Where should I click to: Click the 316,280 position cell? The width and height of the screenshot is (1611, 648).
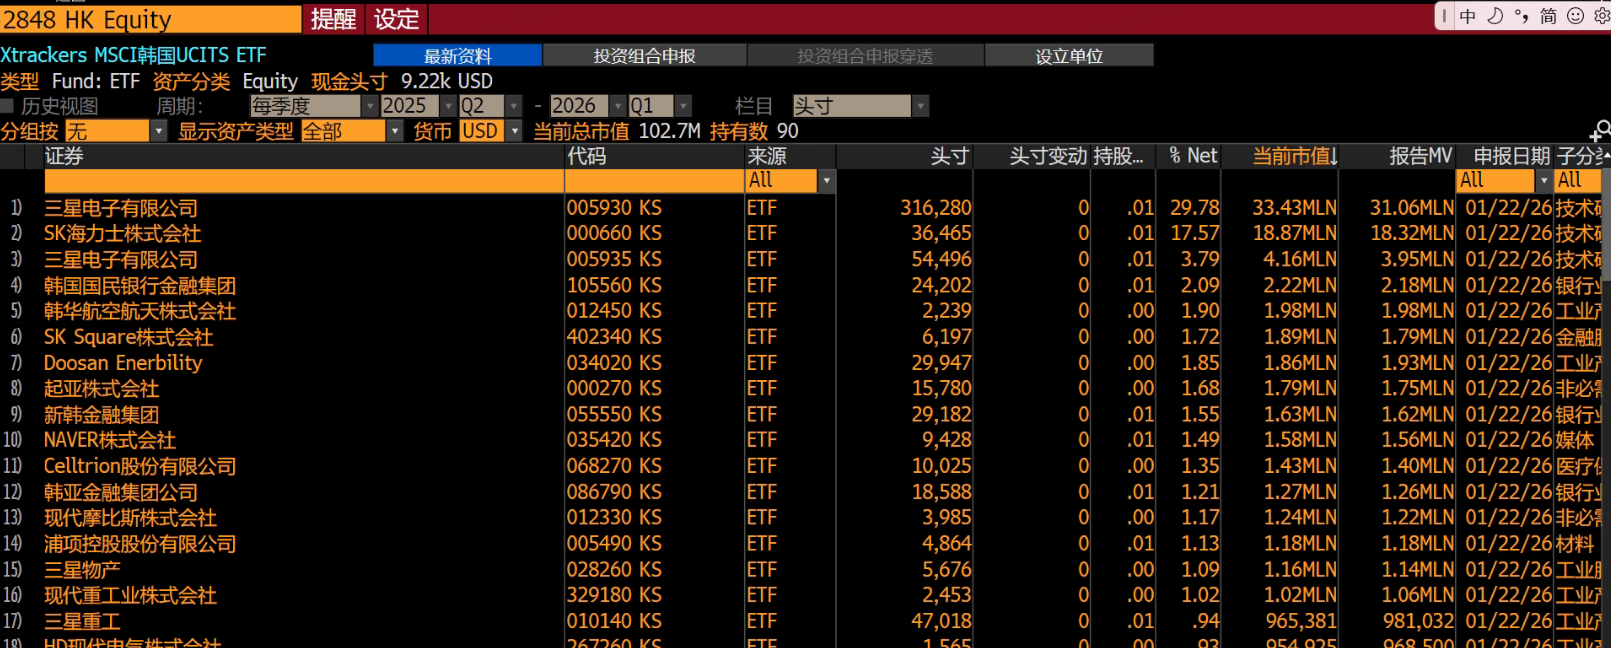(x=935, y=208)
